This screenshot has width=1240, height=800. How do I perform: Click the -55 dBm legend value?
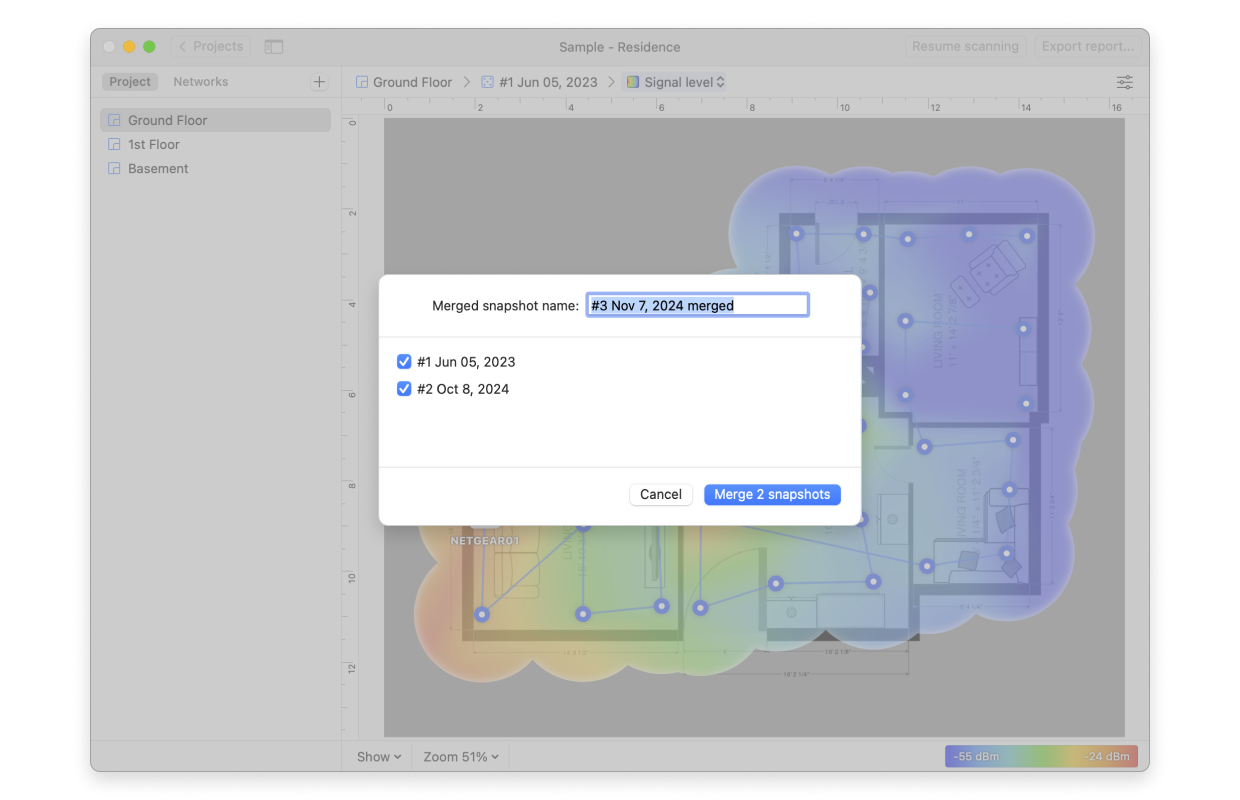coord(976,756)
